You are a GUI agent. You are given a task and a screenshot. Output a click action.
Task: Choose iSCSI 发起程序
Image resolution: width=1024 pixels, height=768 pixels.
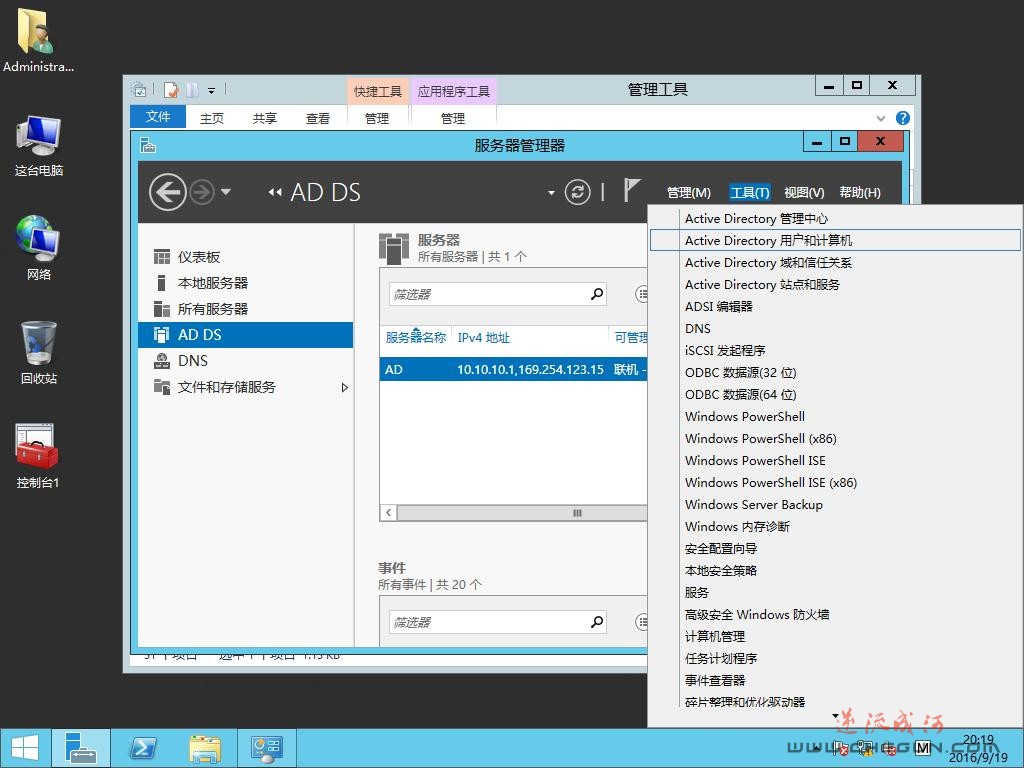835,350
